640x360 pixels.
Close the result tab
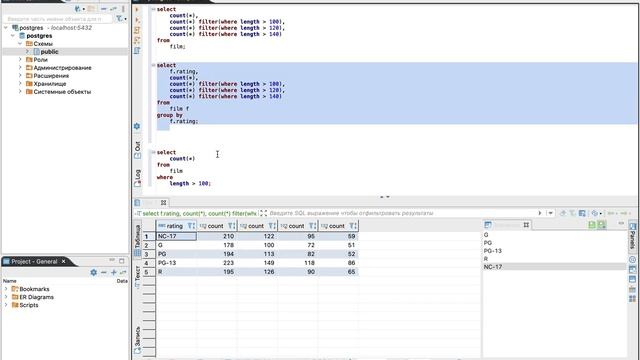[x=163, y=203]
